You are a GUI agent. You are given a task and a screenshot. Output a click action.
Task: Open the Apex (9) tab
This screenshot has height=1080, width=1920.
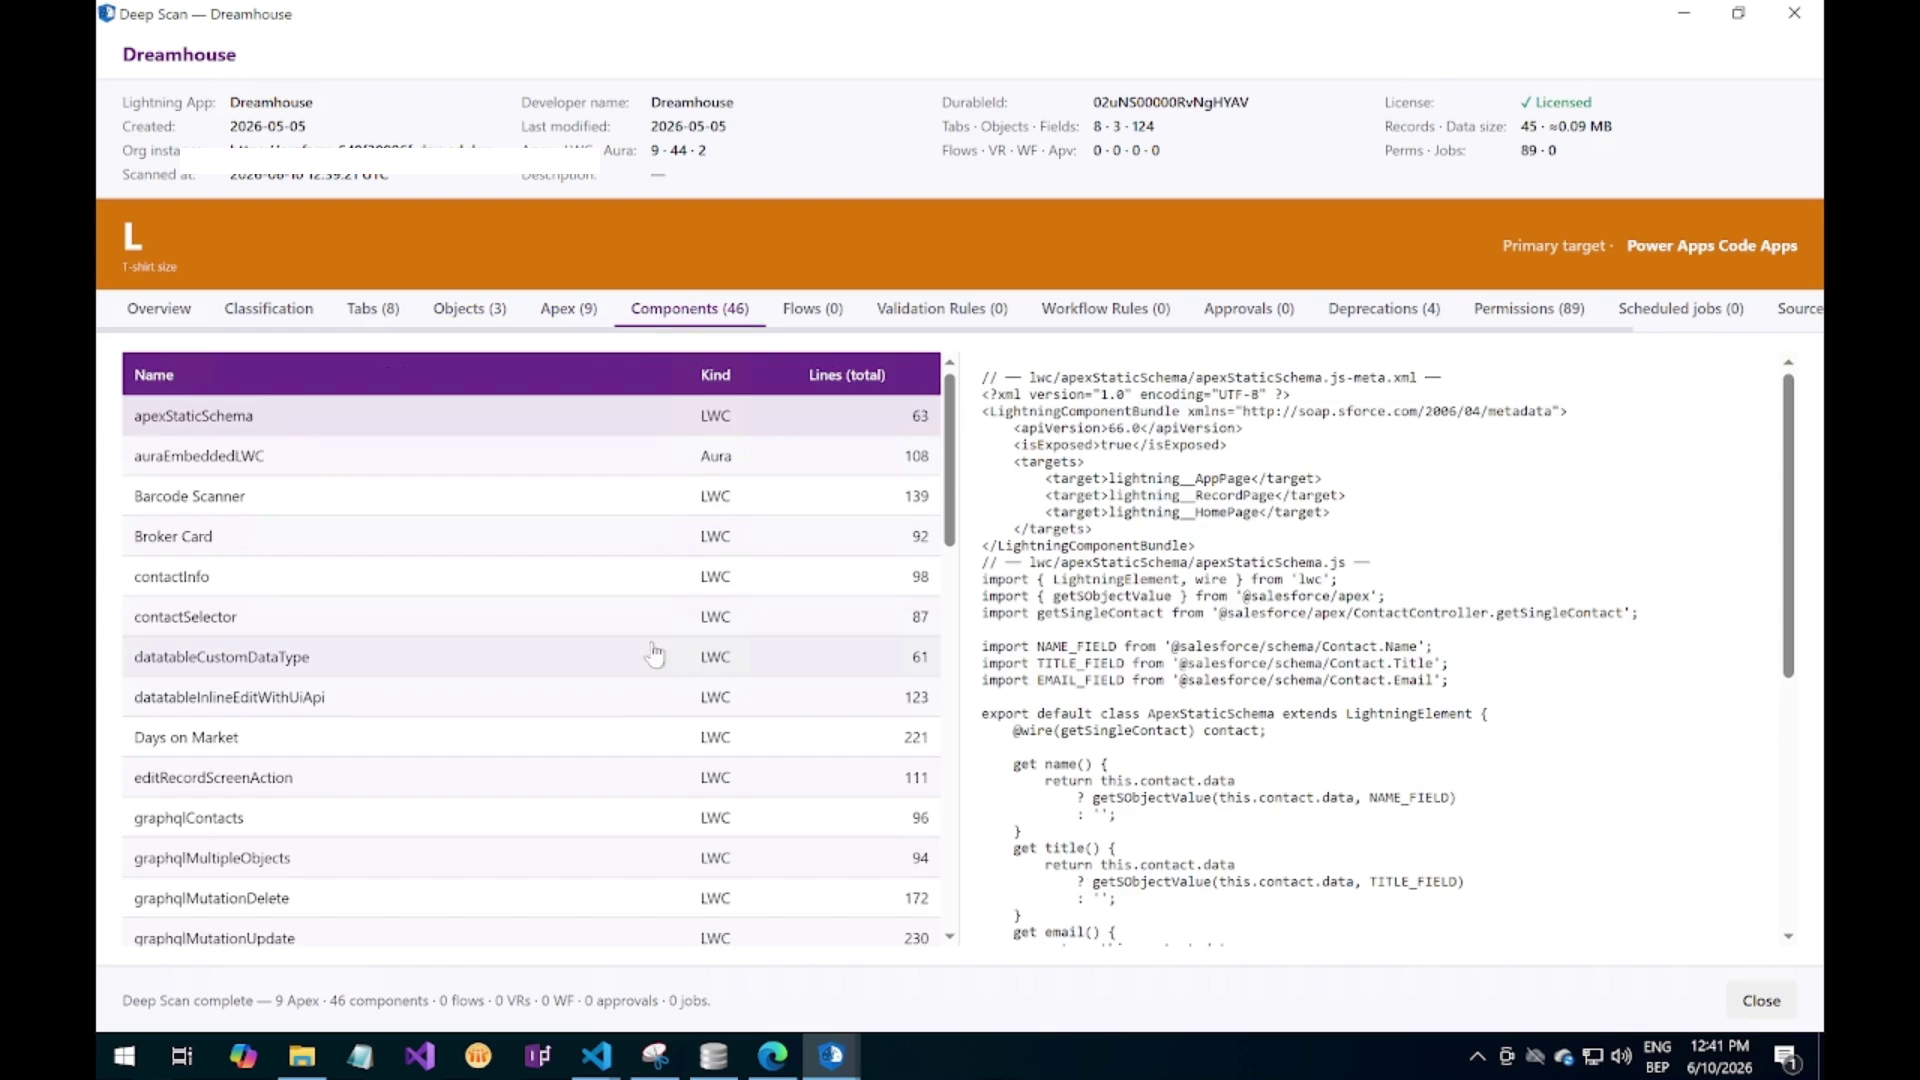click(568, 308)
